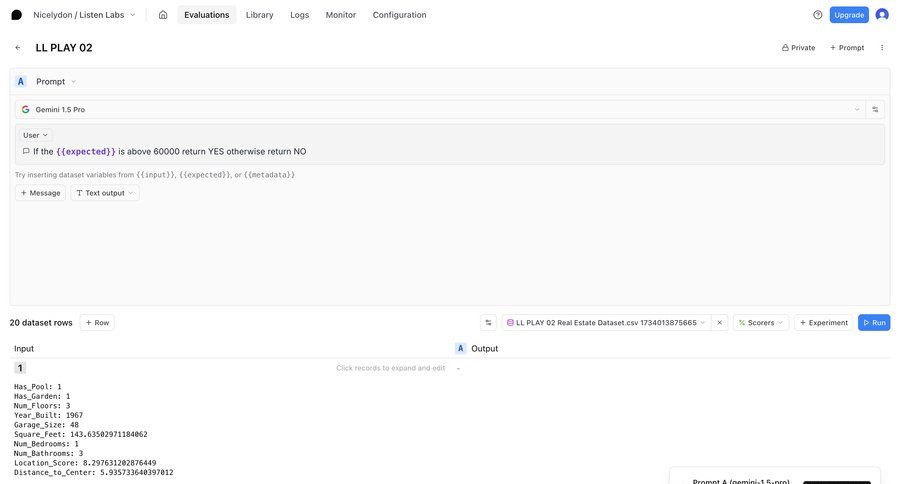Open the three-dot more options menu
The width and height of the screenshot is (900, 484).
pyautogui.click(x=882, y=48)
